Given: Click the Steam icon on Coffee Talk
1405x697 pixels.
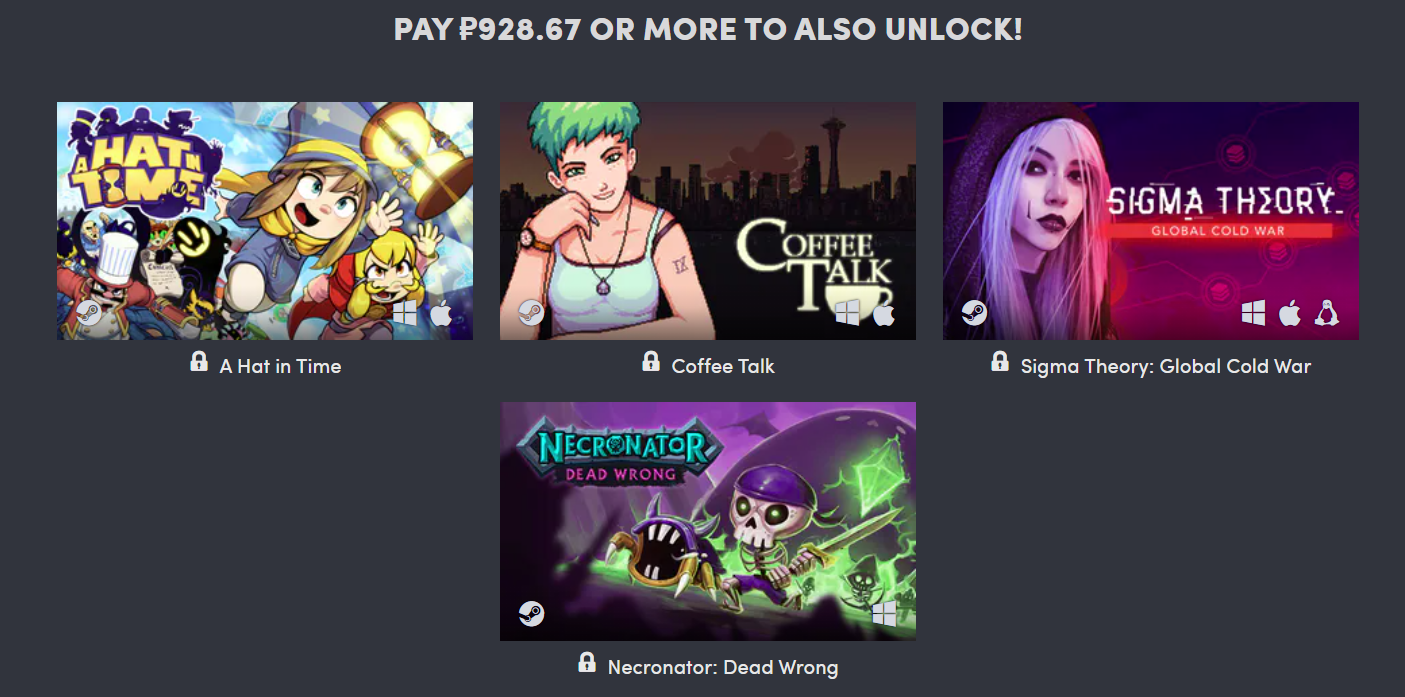Looking at the screenshot, I should click(531, 313).
